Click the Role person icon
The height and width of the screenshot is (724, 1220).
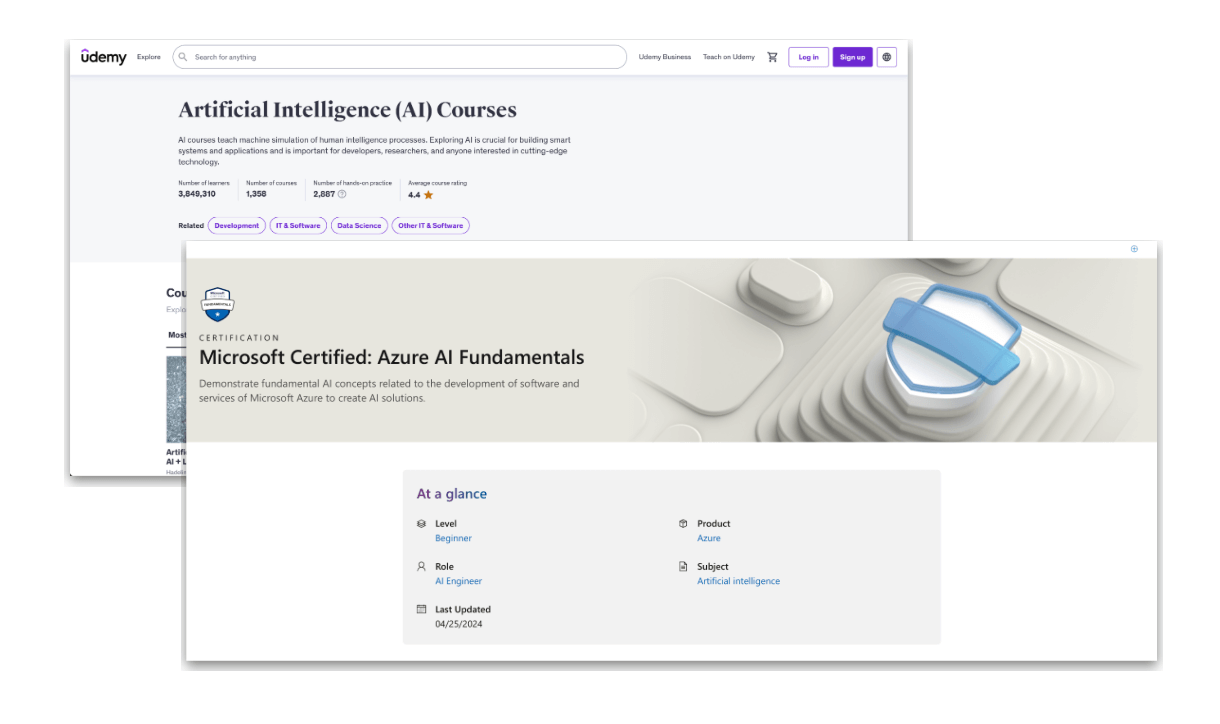coord(421,566)
